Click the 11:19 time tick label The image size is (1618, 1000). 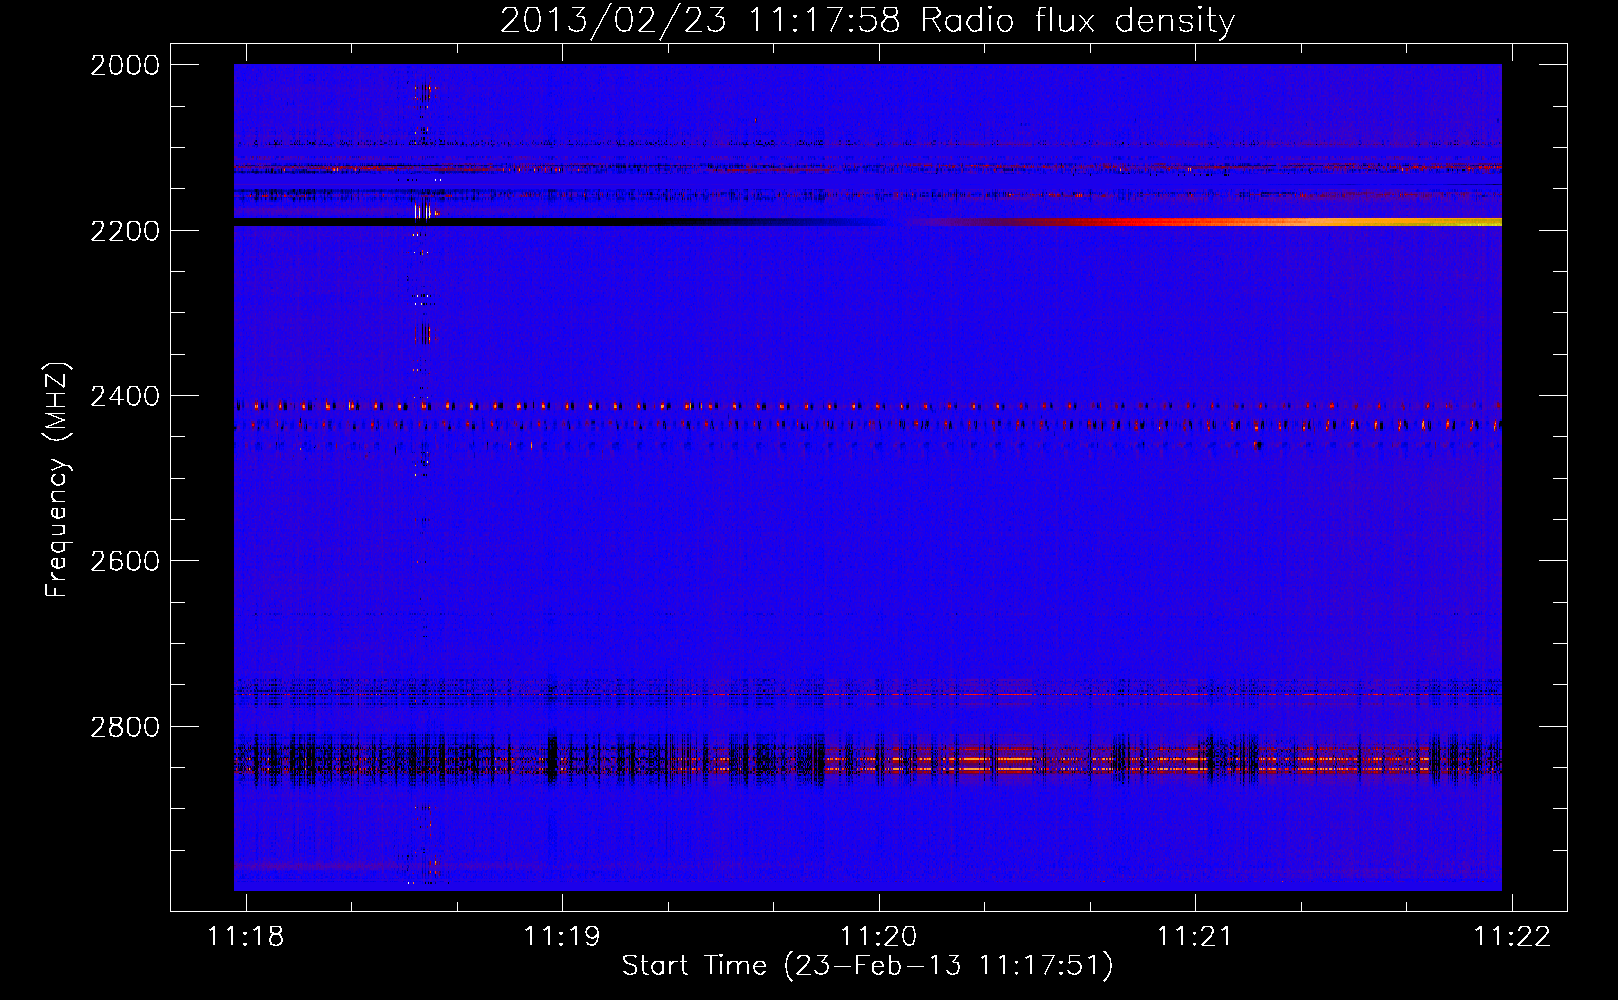click(x=562, y=936)
